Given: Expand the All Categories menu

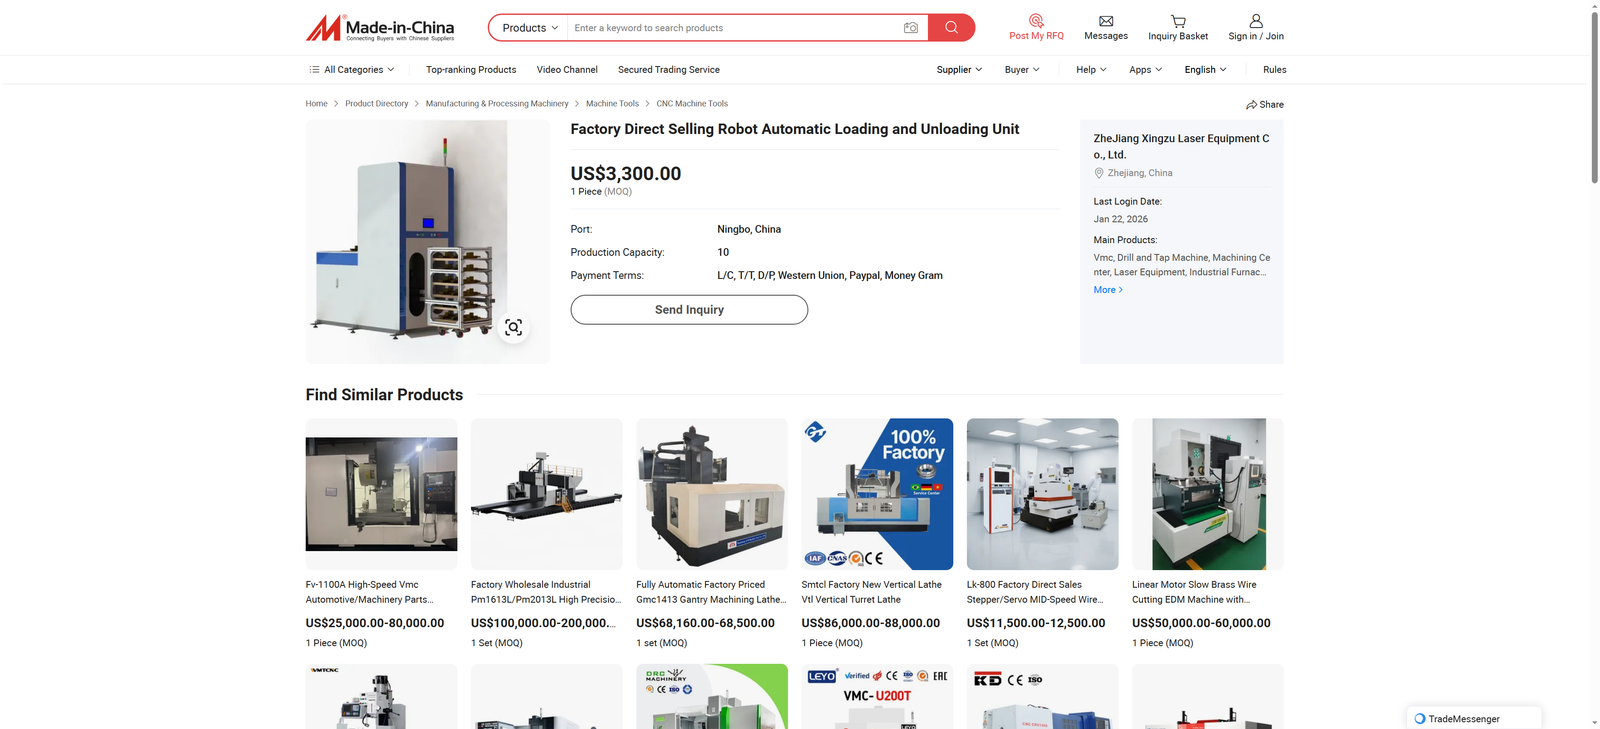Looking at the screenshot, I should pos(352,70).
